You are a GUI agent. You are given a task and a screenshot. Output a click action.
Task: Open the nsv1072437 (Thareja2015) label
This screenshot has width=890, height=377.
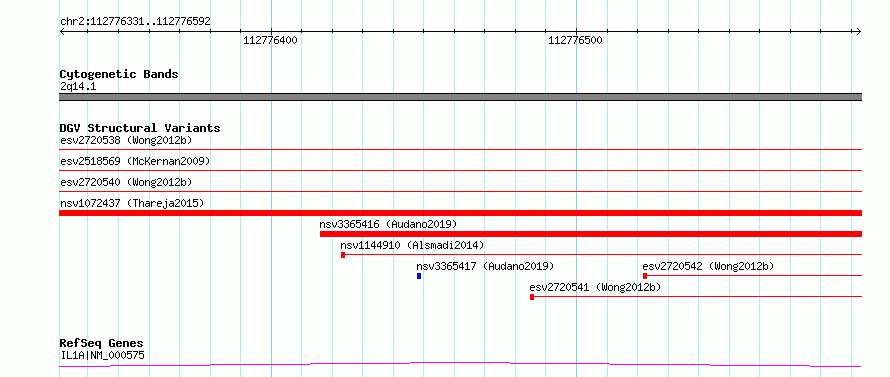[132, 203]
